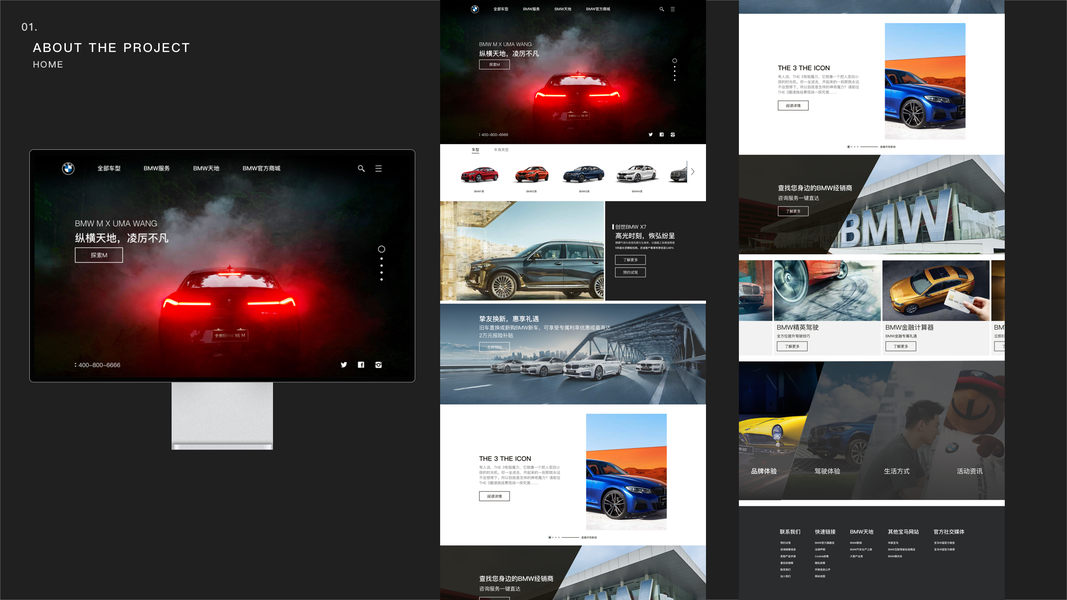
Task: Click 了解更多 under BMW金融计算器 card
Action: 900,346
